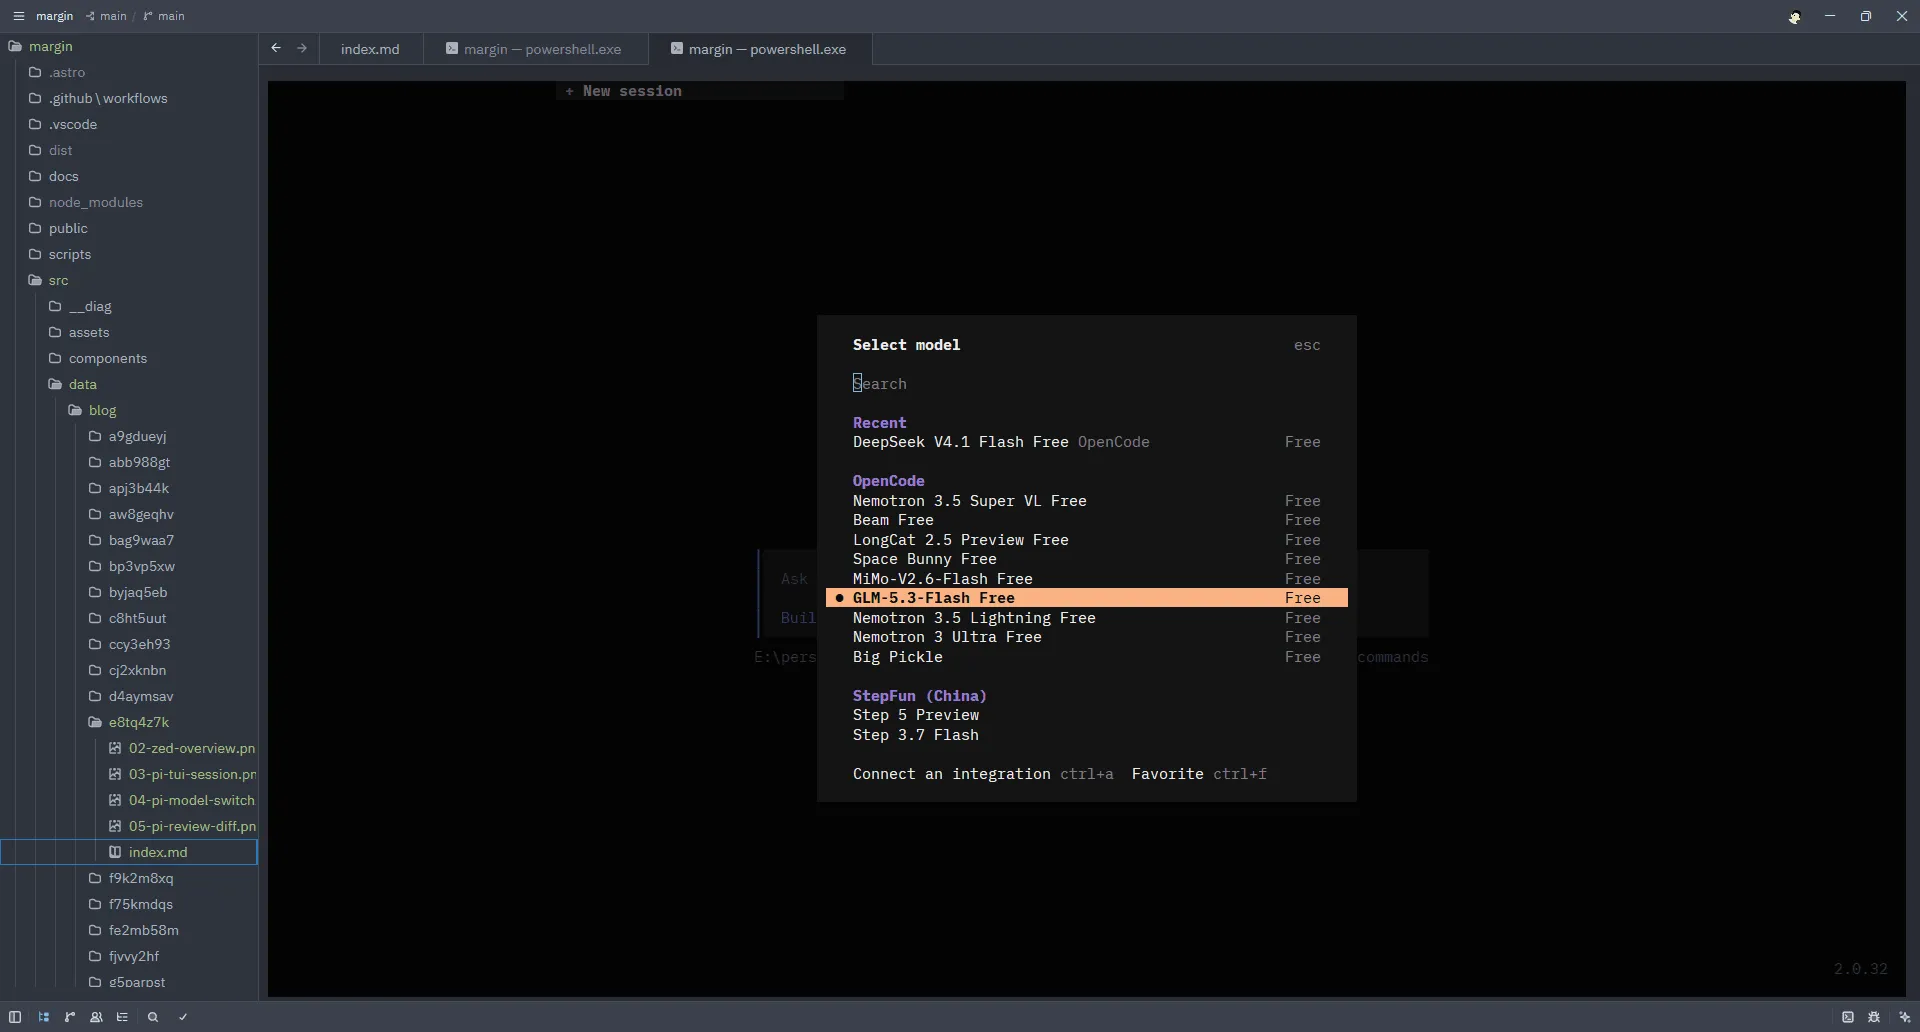Screen dimensions: 1920x1032
Task: Toggle the Terminal panel status bar icon
Action: (1848, 1017)
